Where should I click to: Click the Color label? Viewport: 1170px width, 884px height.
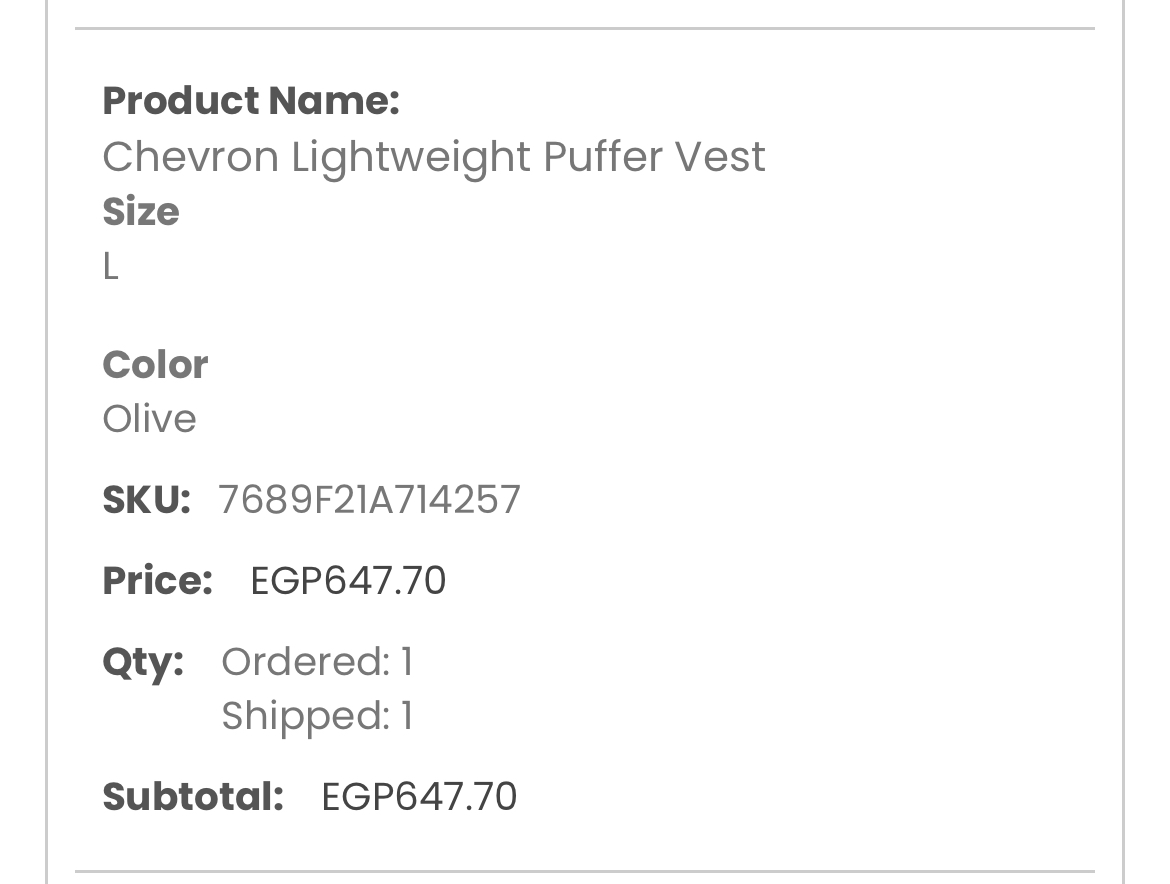tap(155, 365)
